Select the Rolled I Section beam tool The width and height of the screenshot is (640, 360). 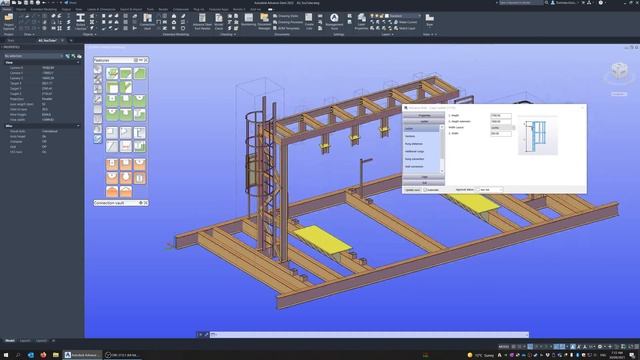(80, 22)
